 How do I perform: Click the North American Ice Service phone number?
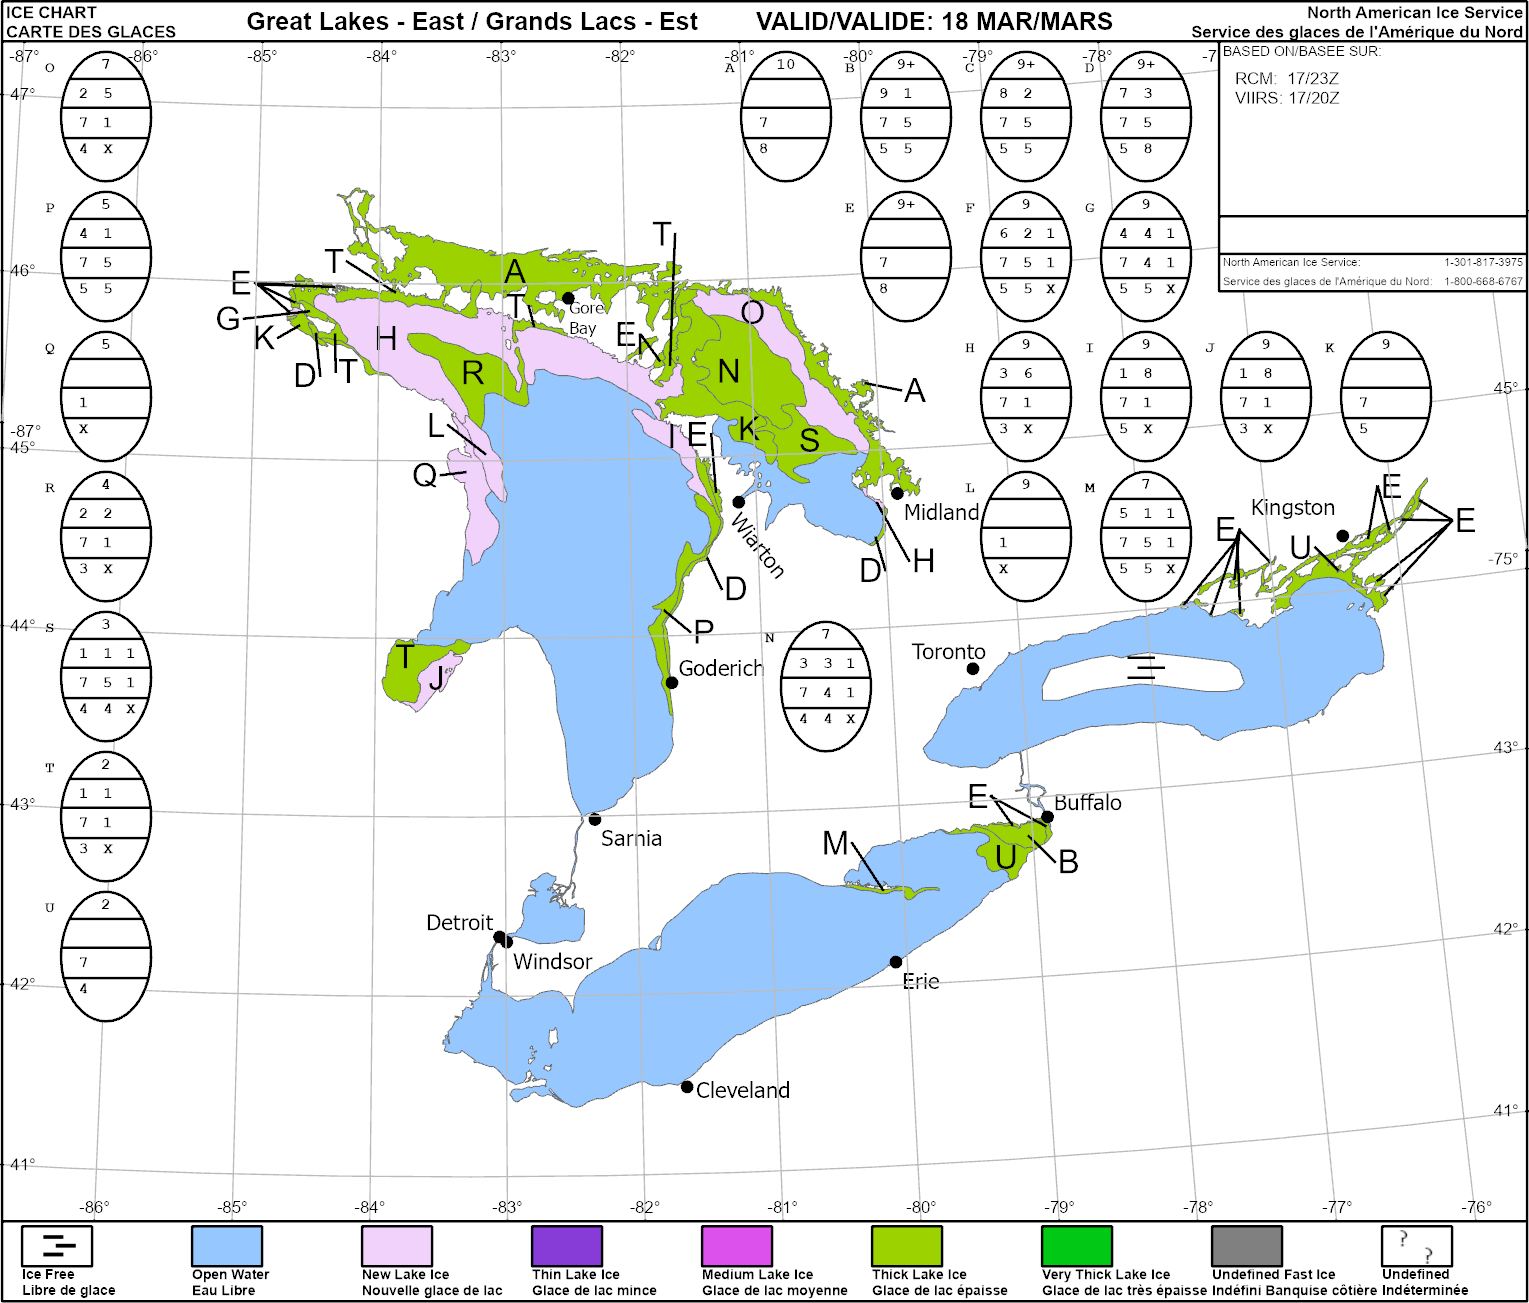[1483, 262]
